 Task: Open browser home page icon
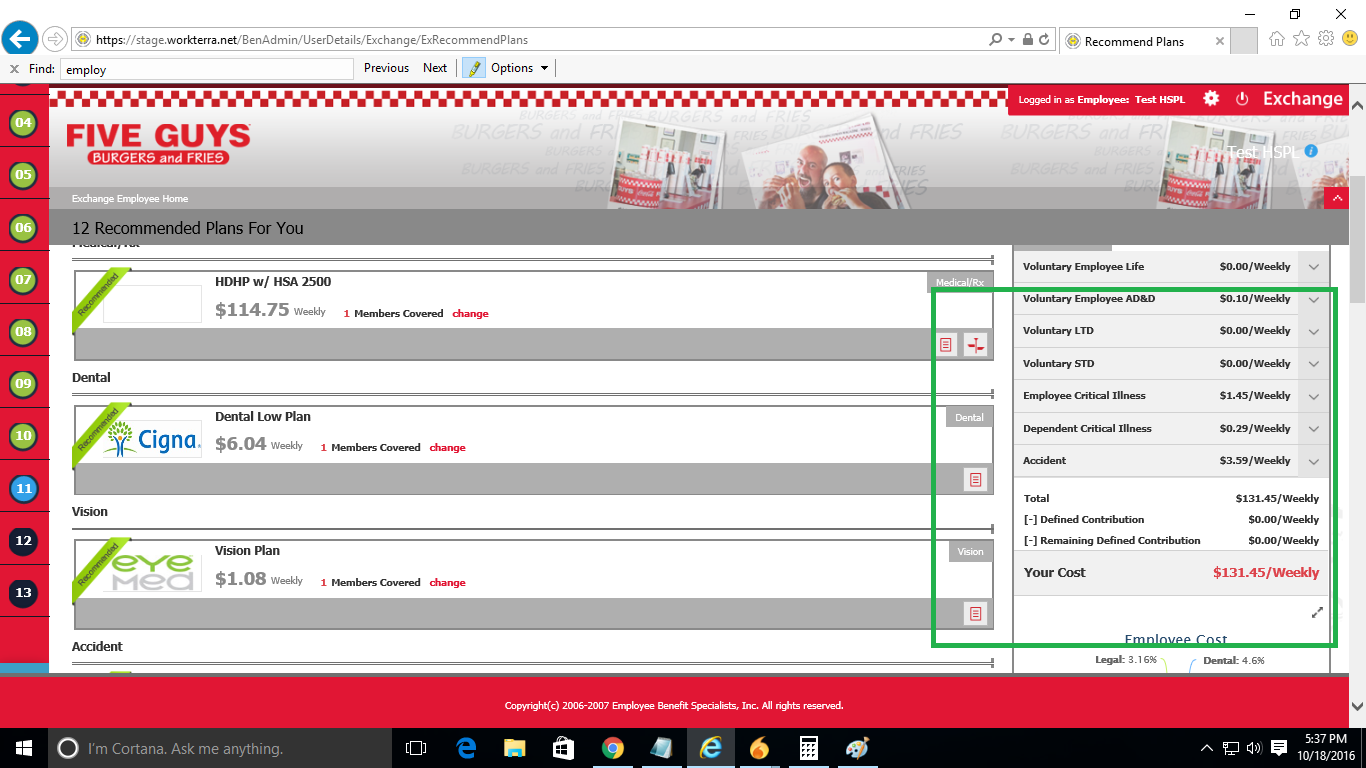(1277, 39)
